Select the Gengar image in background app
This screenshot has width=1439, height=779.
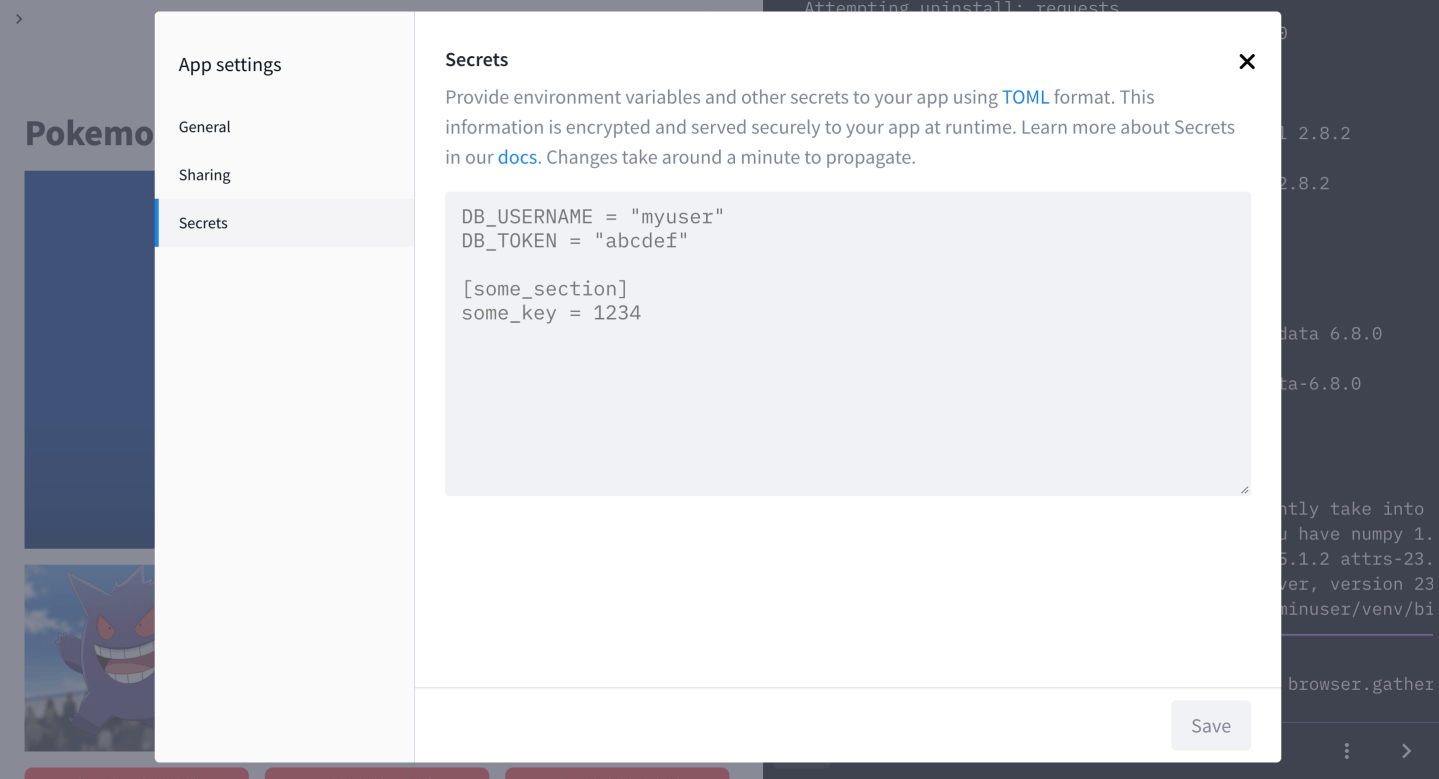pos(90,658)
